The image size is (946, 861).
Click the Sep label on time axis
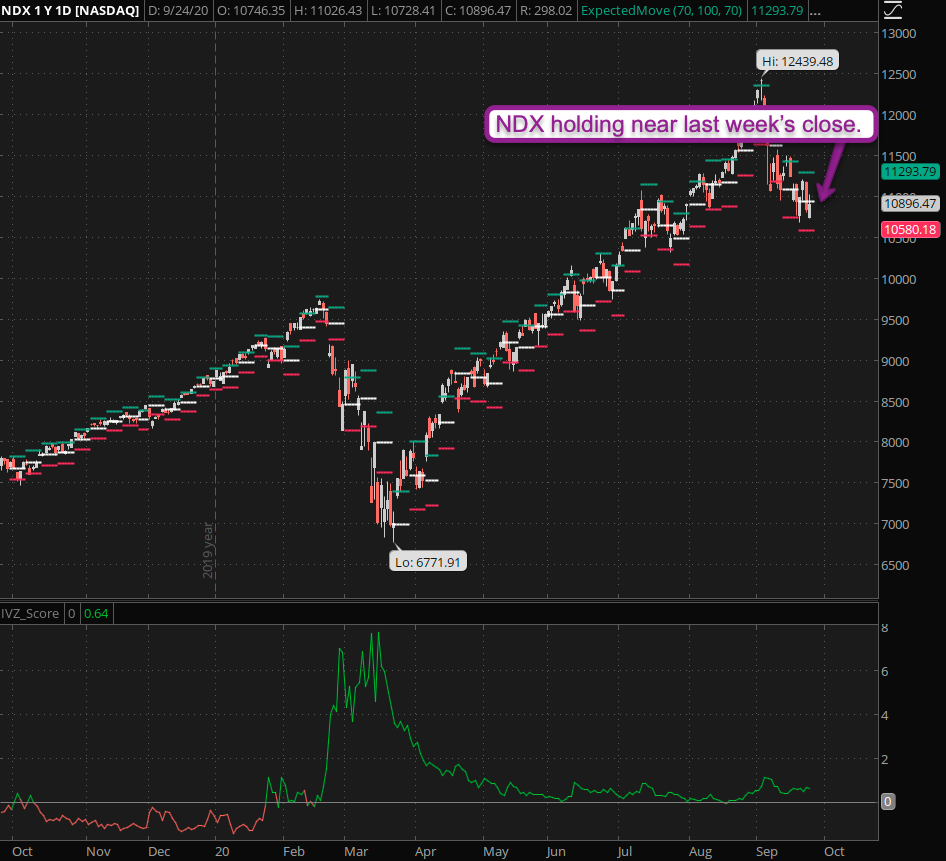point(767,851)
